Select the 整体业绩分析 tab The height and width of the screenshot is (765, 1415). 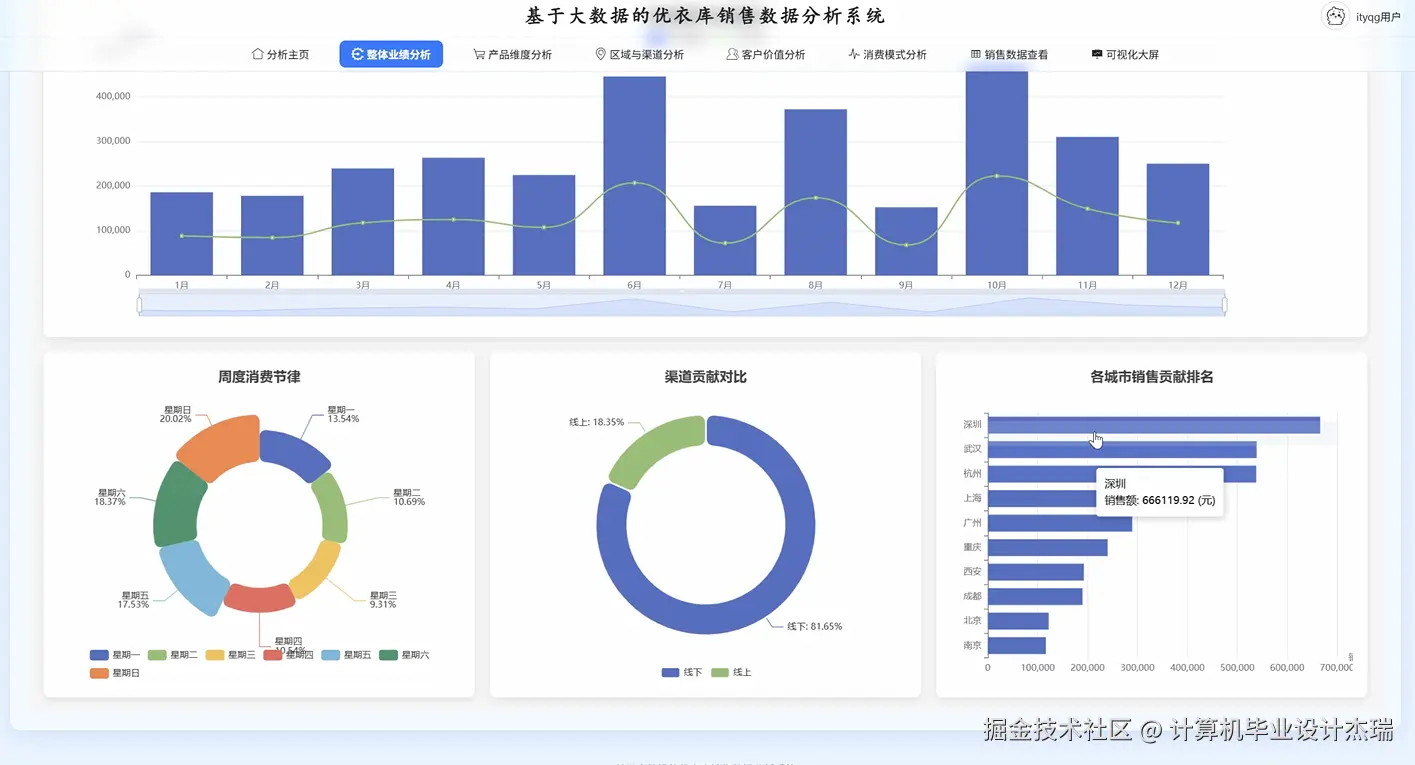pyautogui.click(x=391, y=54)
